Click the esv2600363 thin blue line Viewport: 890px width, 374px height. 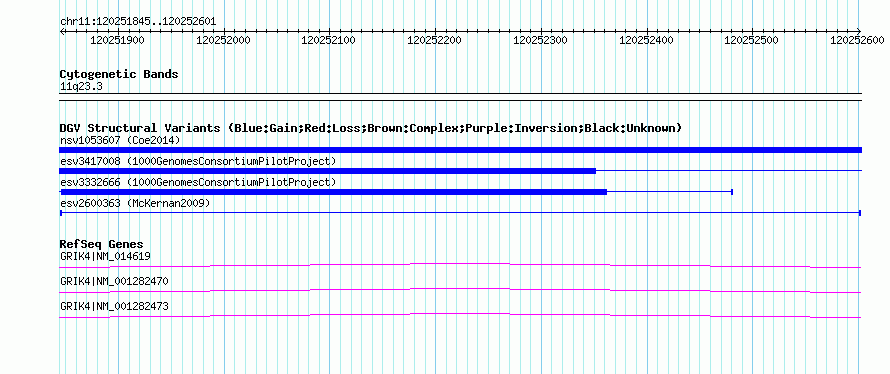tap(460, 213)
